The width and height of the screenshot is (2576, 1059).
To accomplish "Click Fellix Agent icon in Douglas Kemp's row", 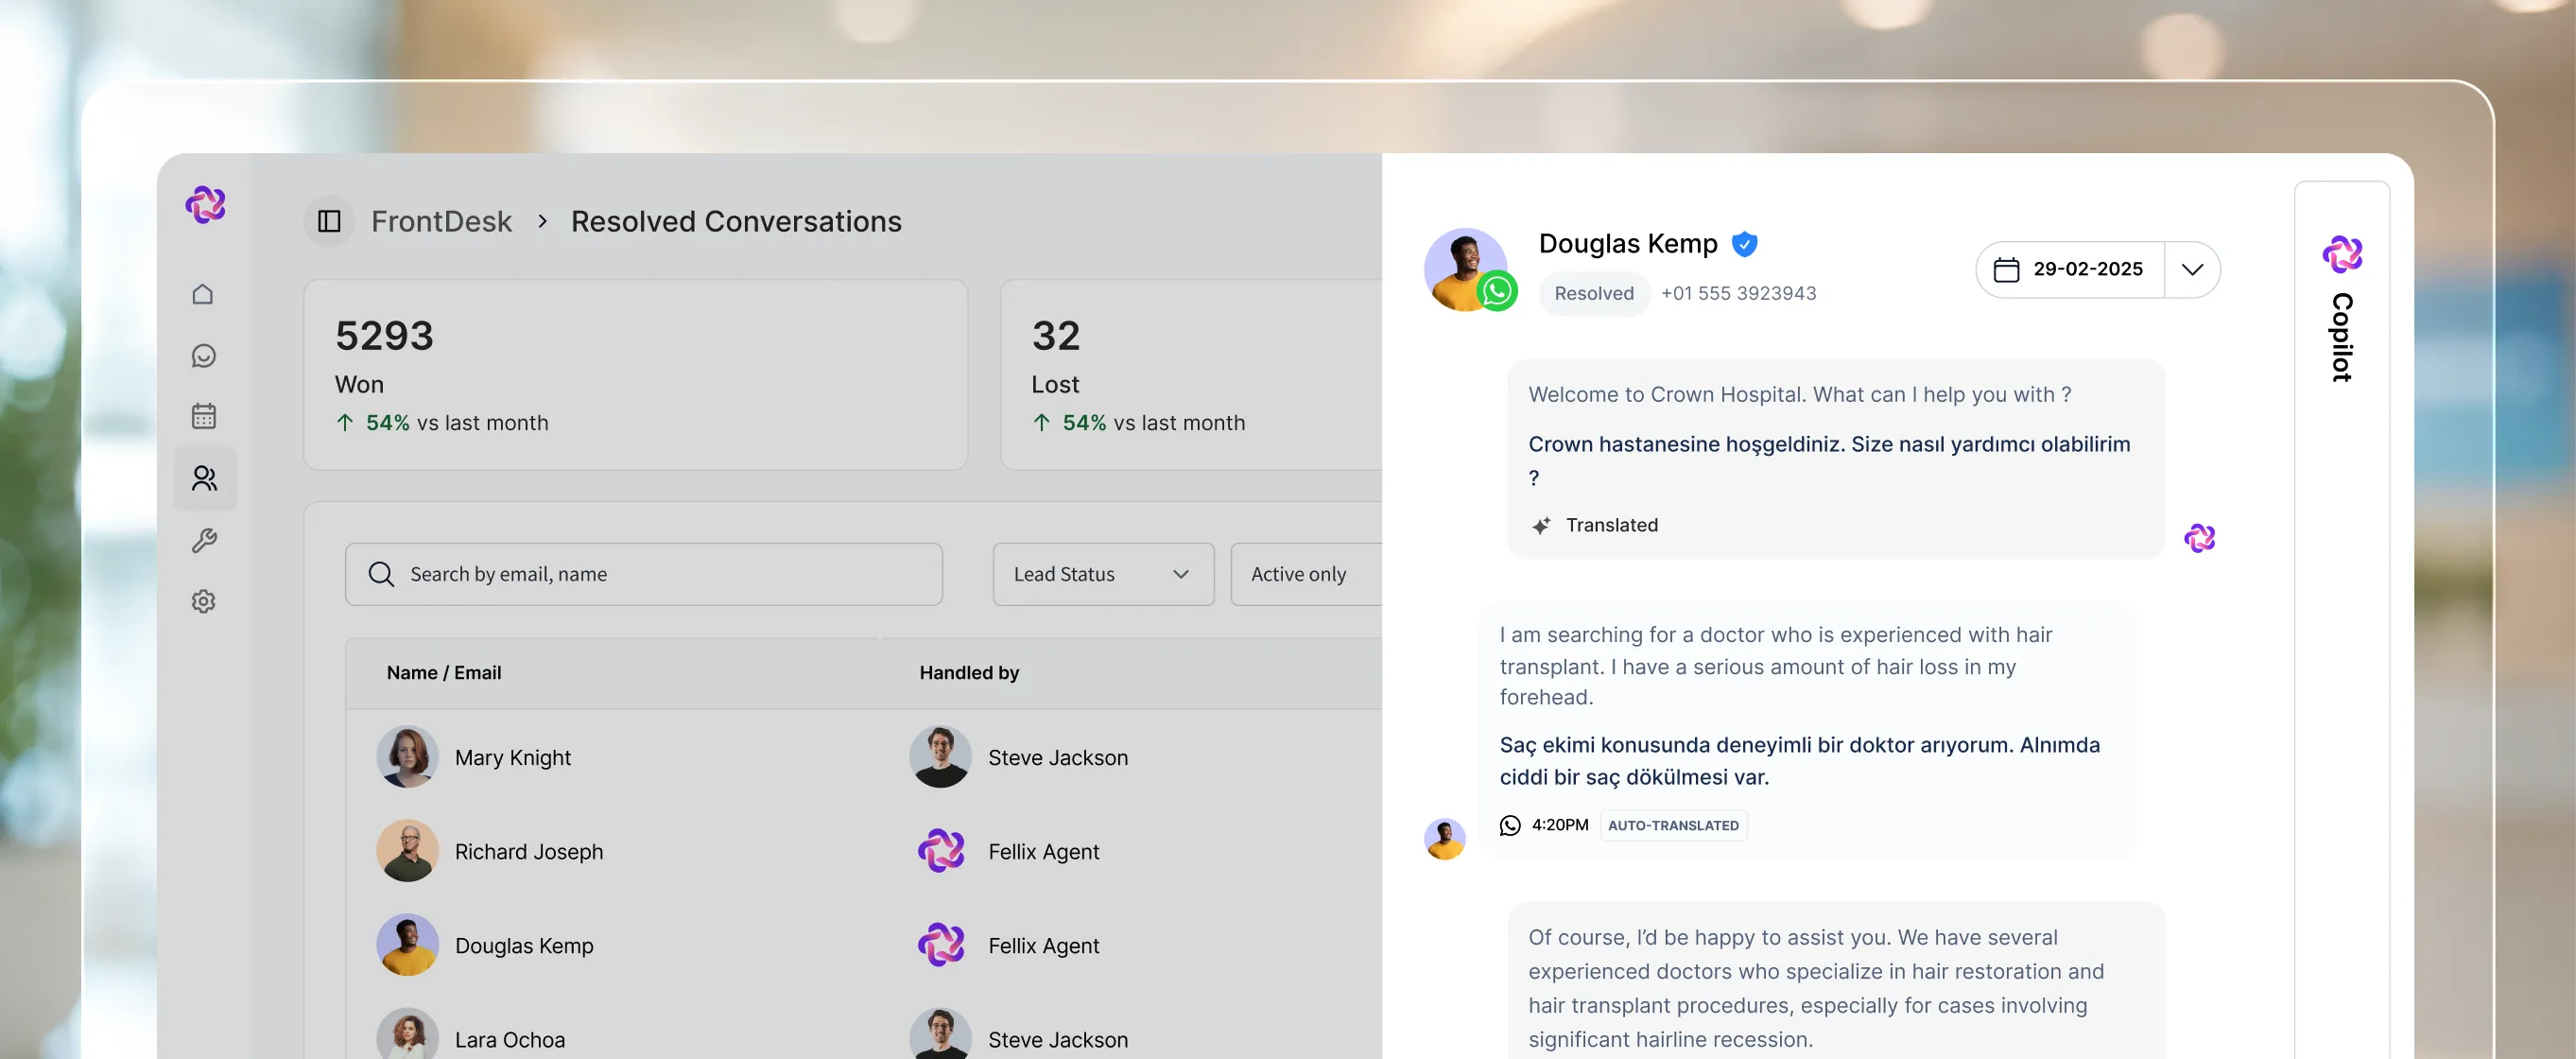I will [941, 945].
